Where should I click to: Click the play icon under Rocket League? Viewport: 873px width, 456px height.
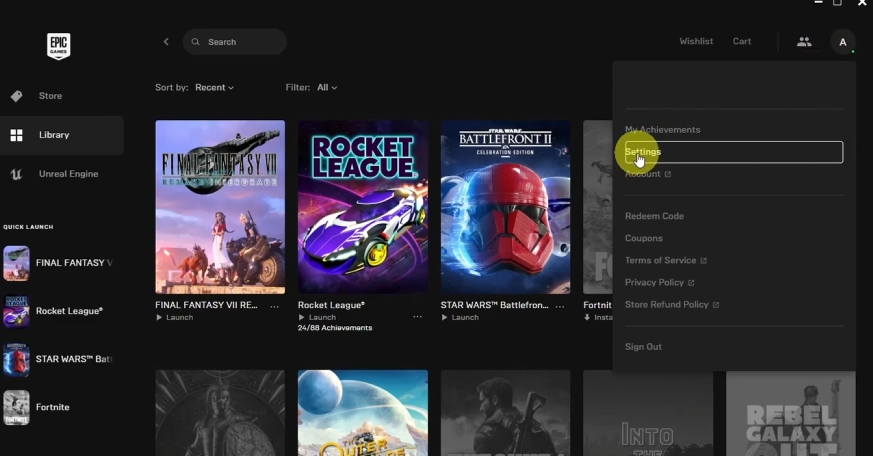(302, 317)
